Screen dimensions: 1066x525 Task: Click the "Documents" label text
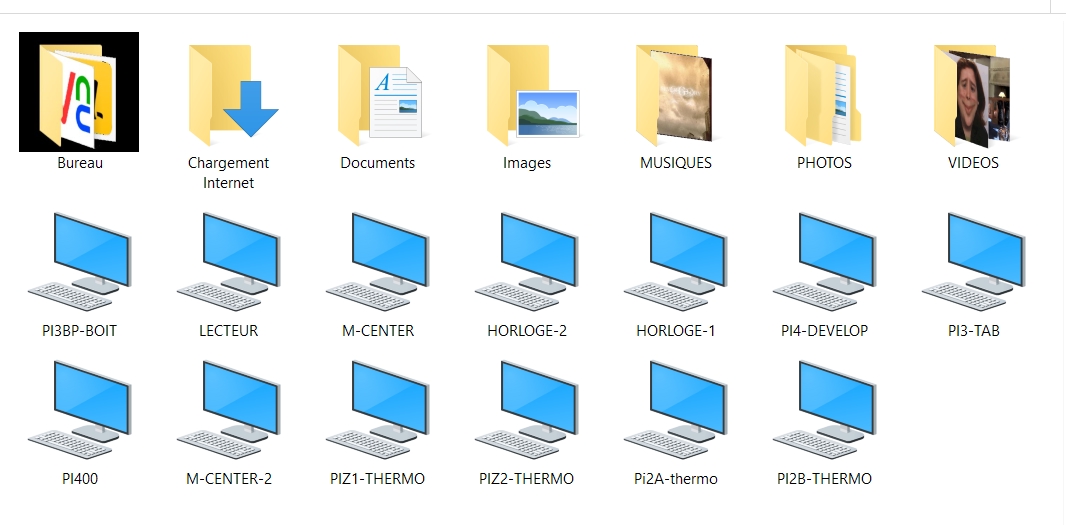click(x=377, y=163)
